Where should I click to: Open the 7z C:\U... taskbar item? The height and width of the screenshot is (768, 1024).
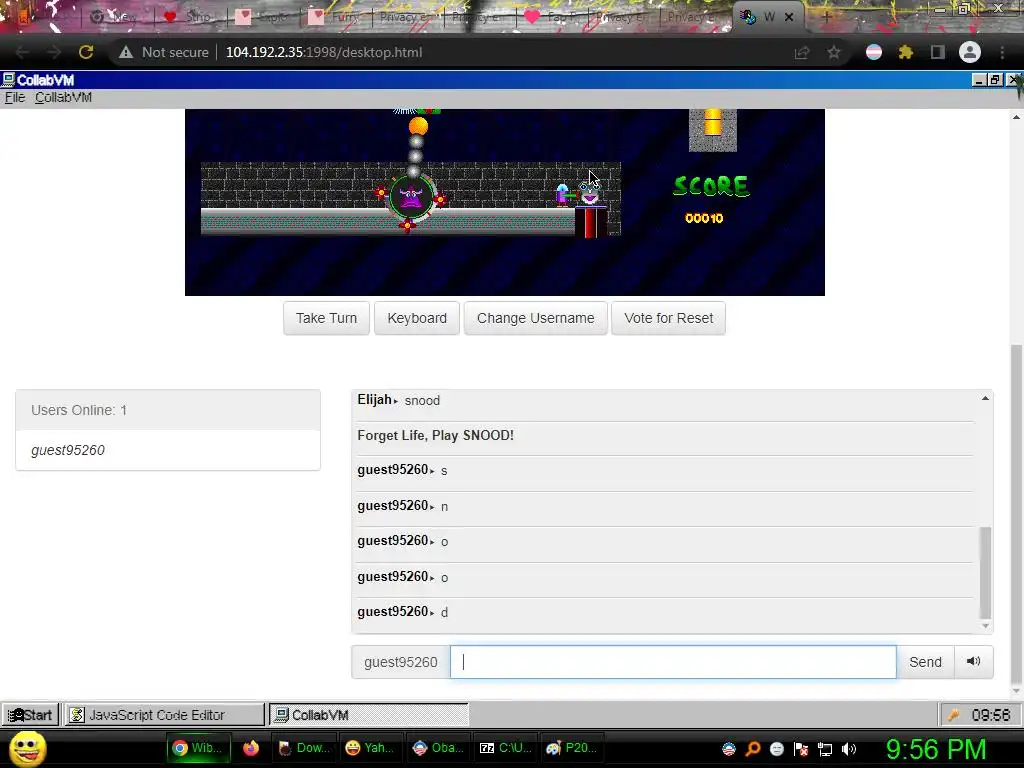(505, 748)
